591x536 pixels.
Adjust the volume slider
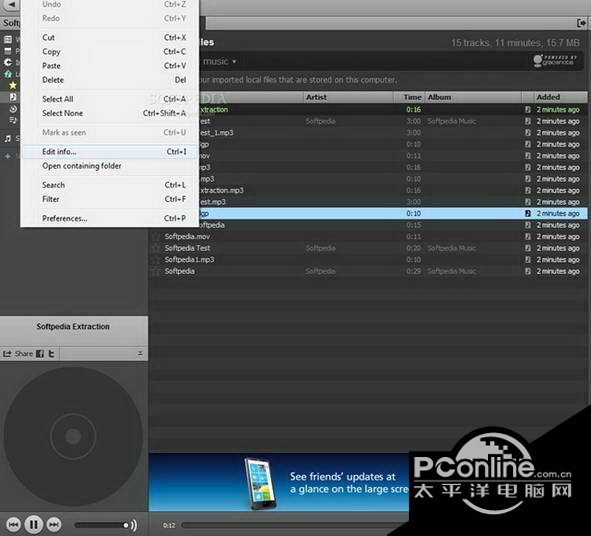[102, 525]
